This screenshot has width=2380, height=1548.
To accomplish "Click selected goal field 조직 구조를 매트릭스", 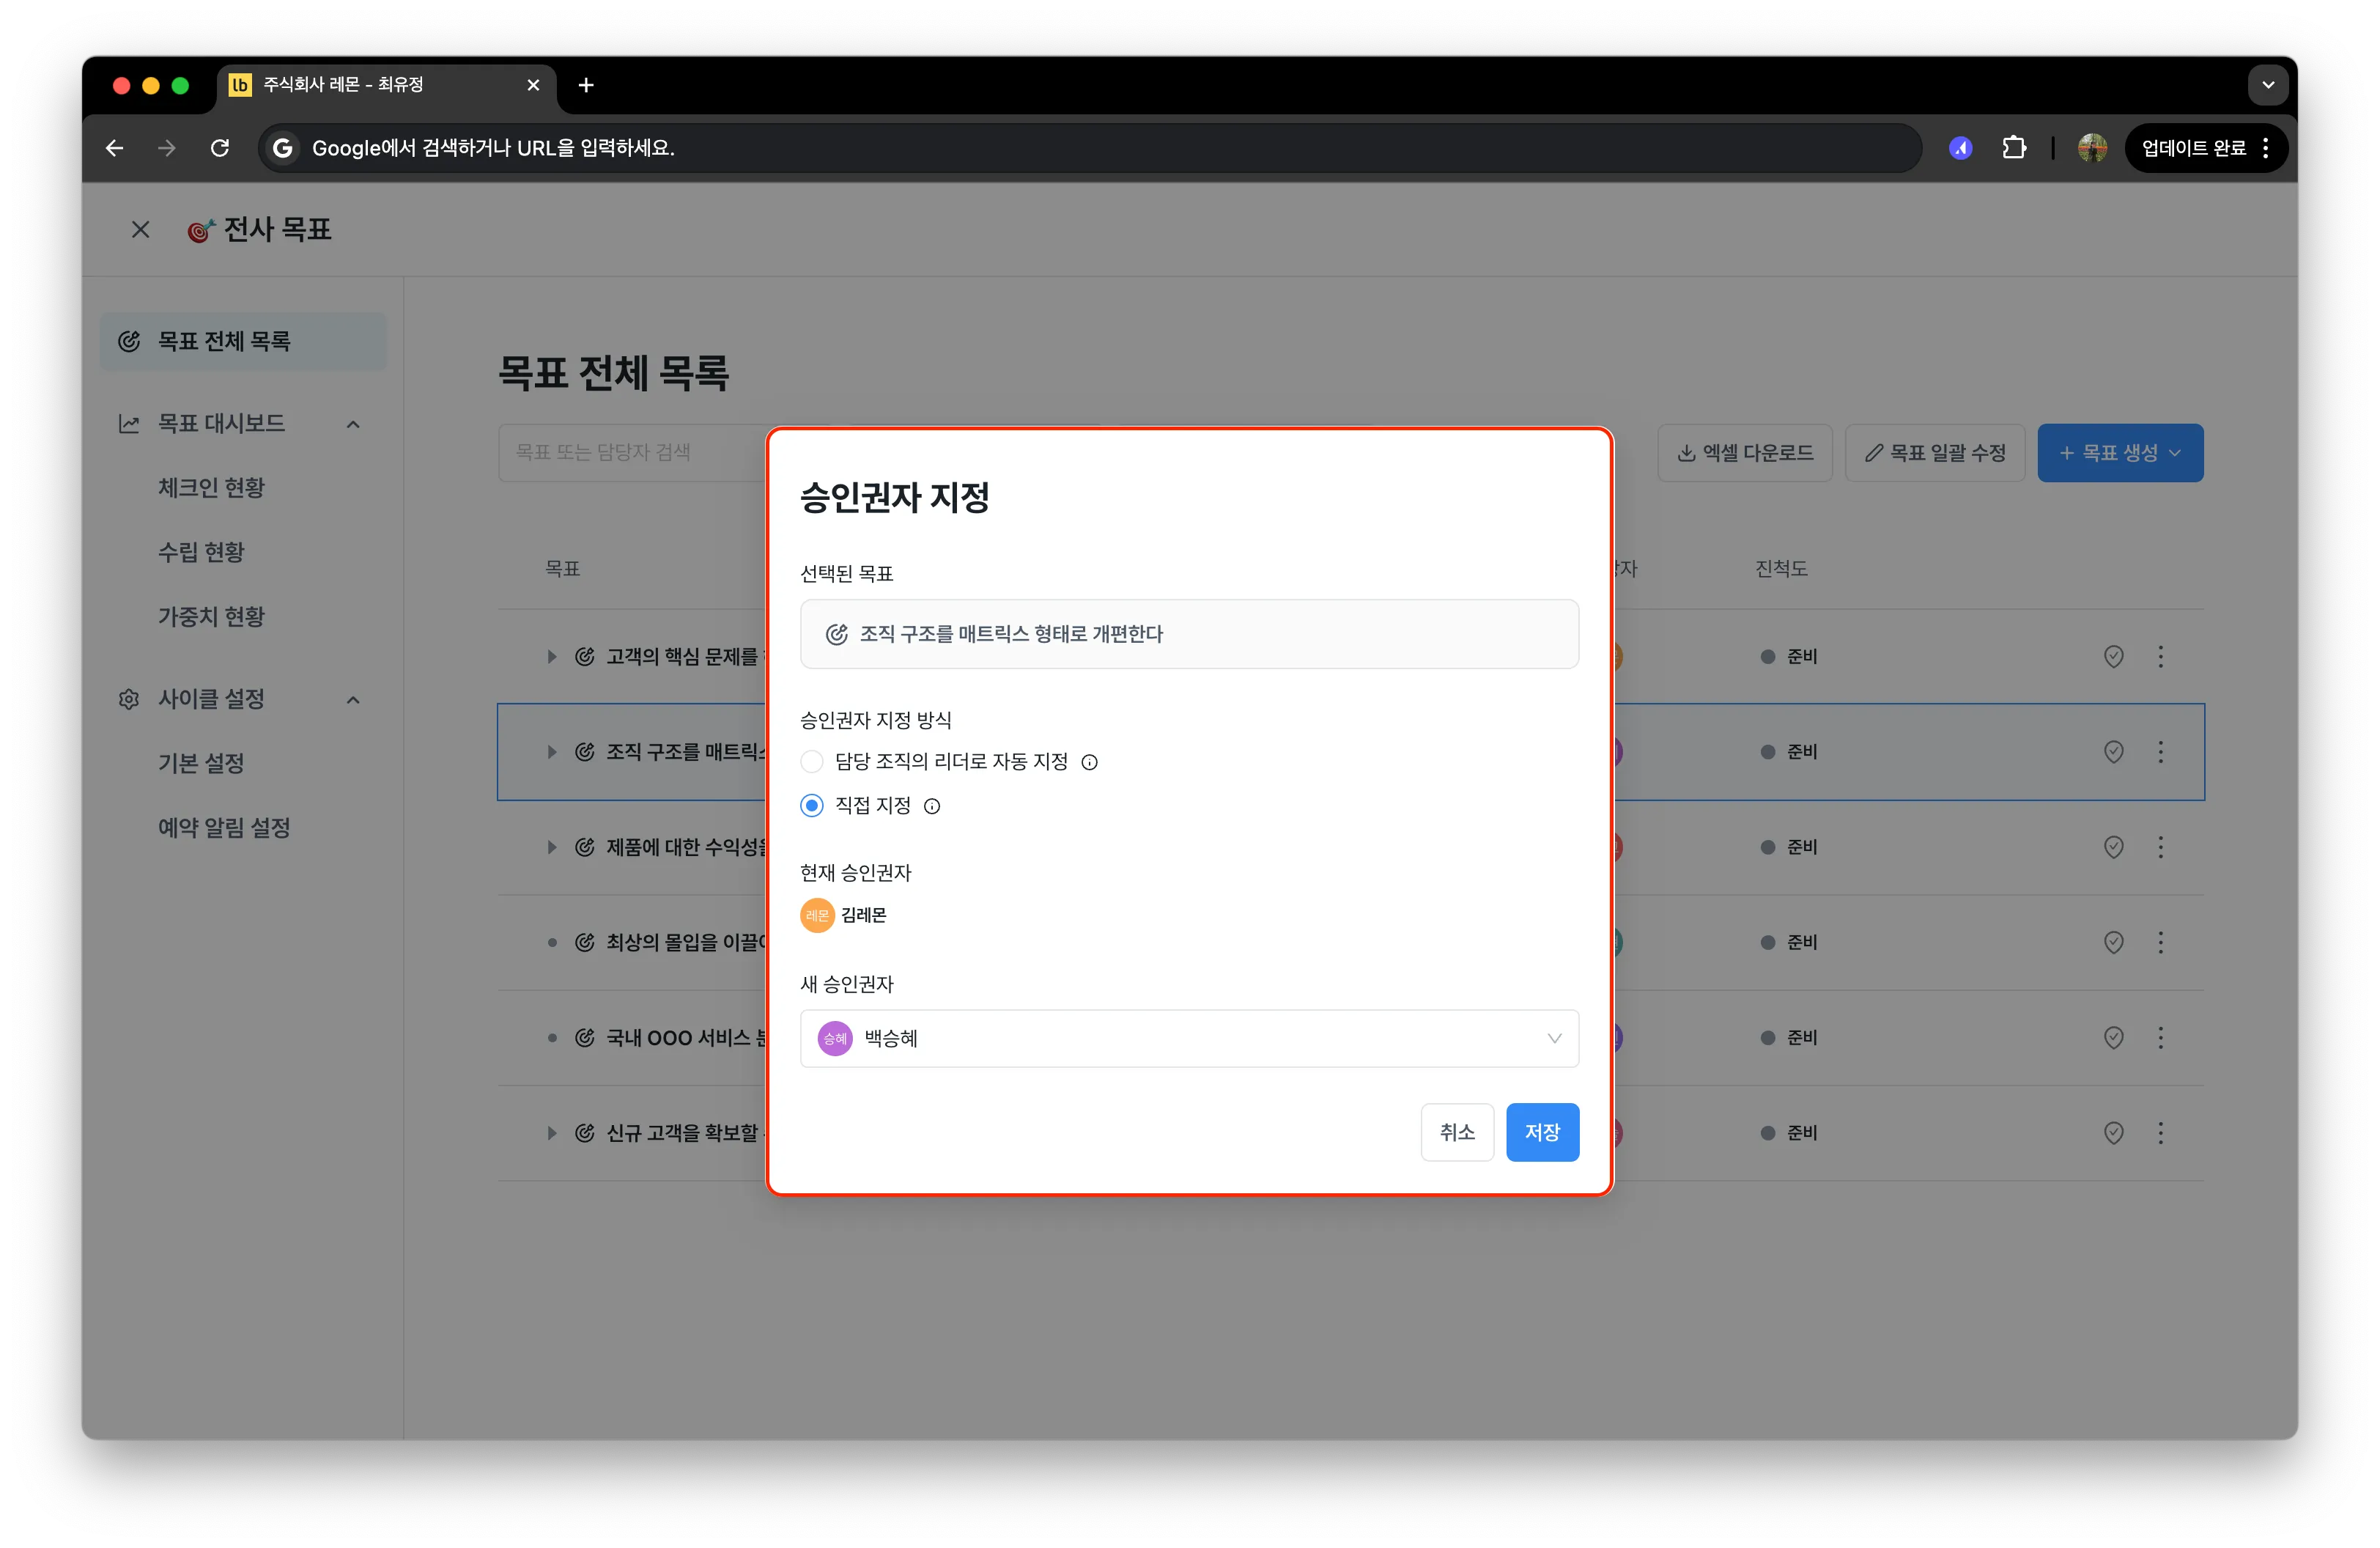I will pos(1189,634).
